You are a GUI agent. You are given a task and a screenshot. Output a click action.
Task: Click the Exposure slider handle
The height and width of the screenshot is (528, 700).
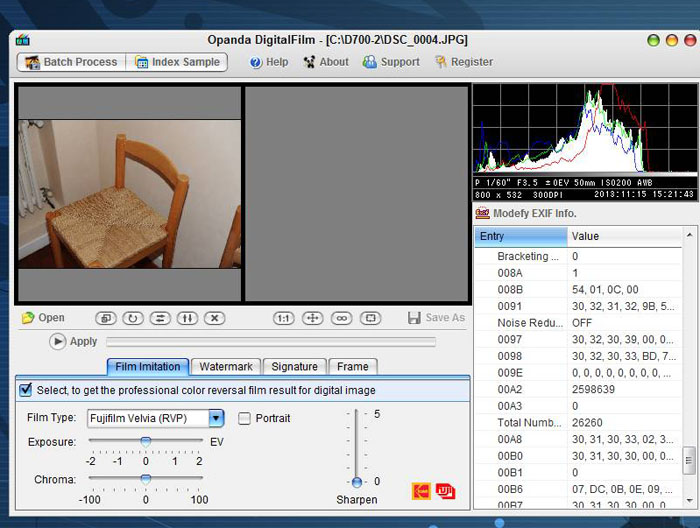(145, 441)
